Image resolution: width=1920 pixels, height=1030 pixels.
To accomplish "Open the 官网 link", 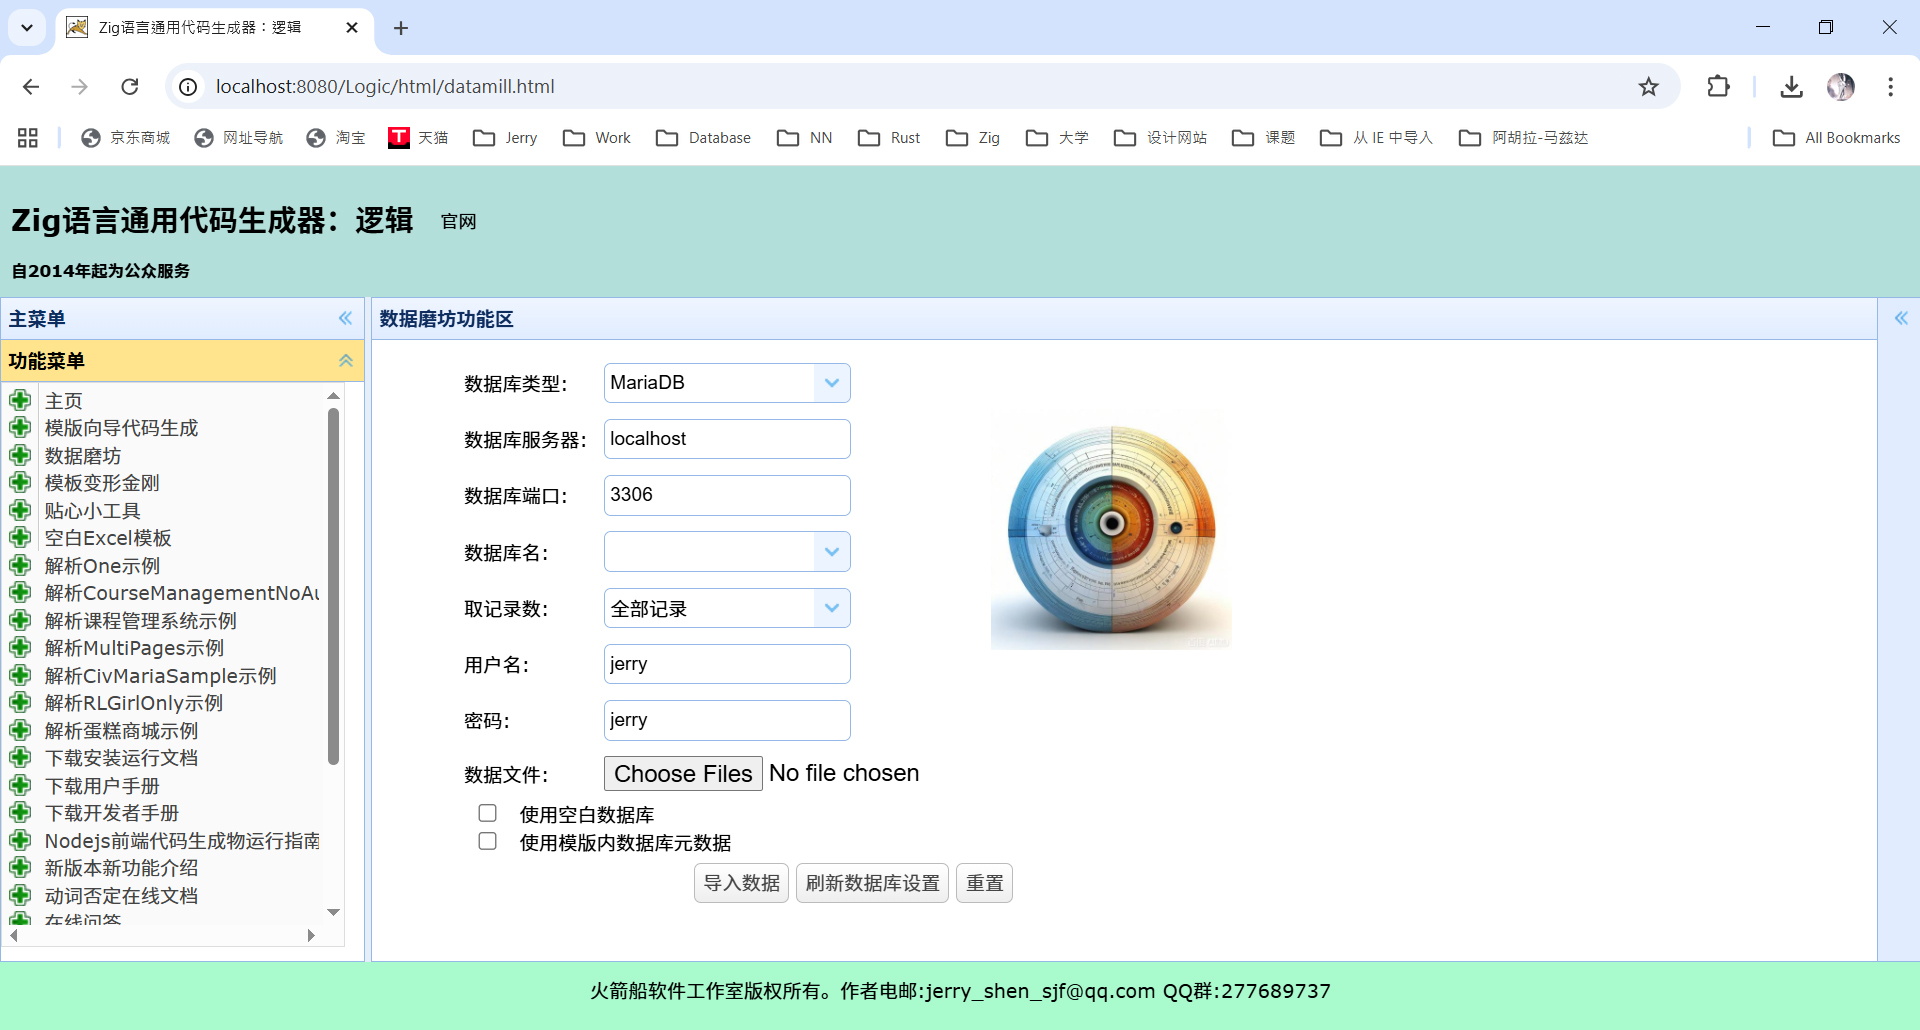I will (457, 221).
